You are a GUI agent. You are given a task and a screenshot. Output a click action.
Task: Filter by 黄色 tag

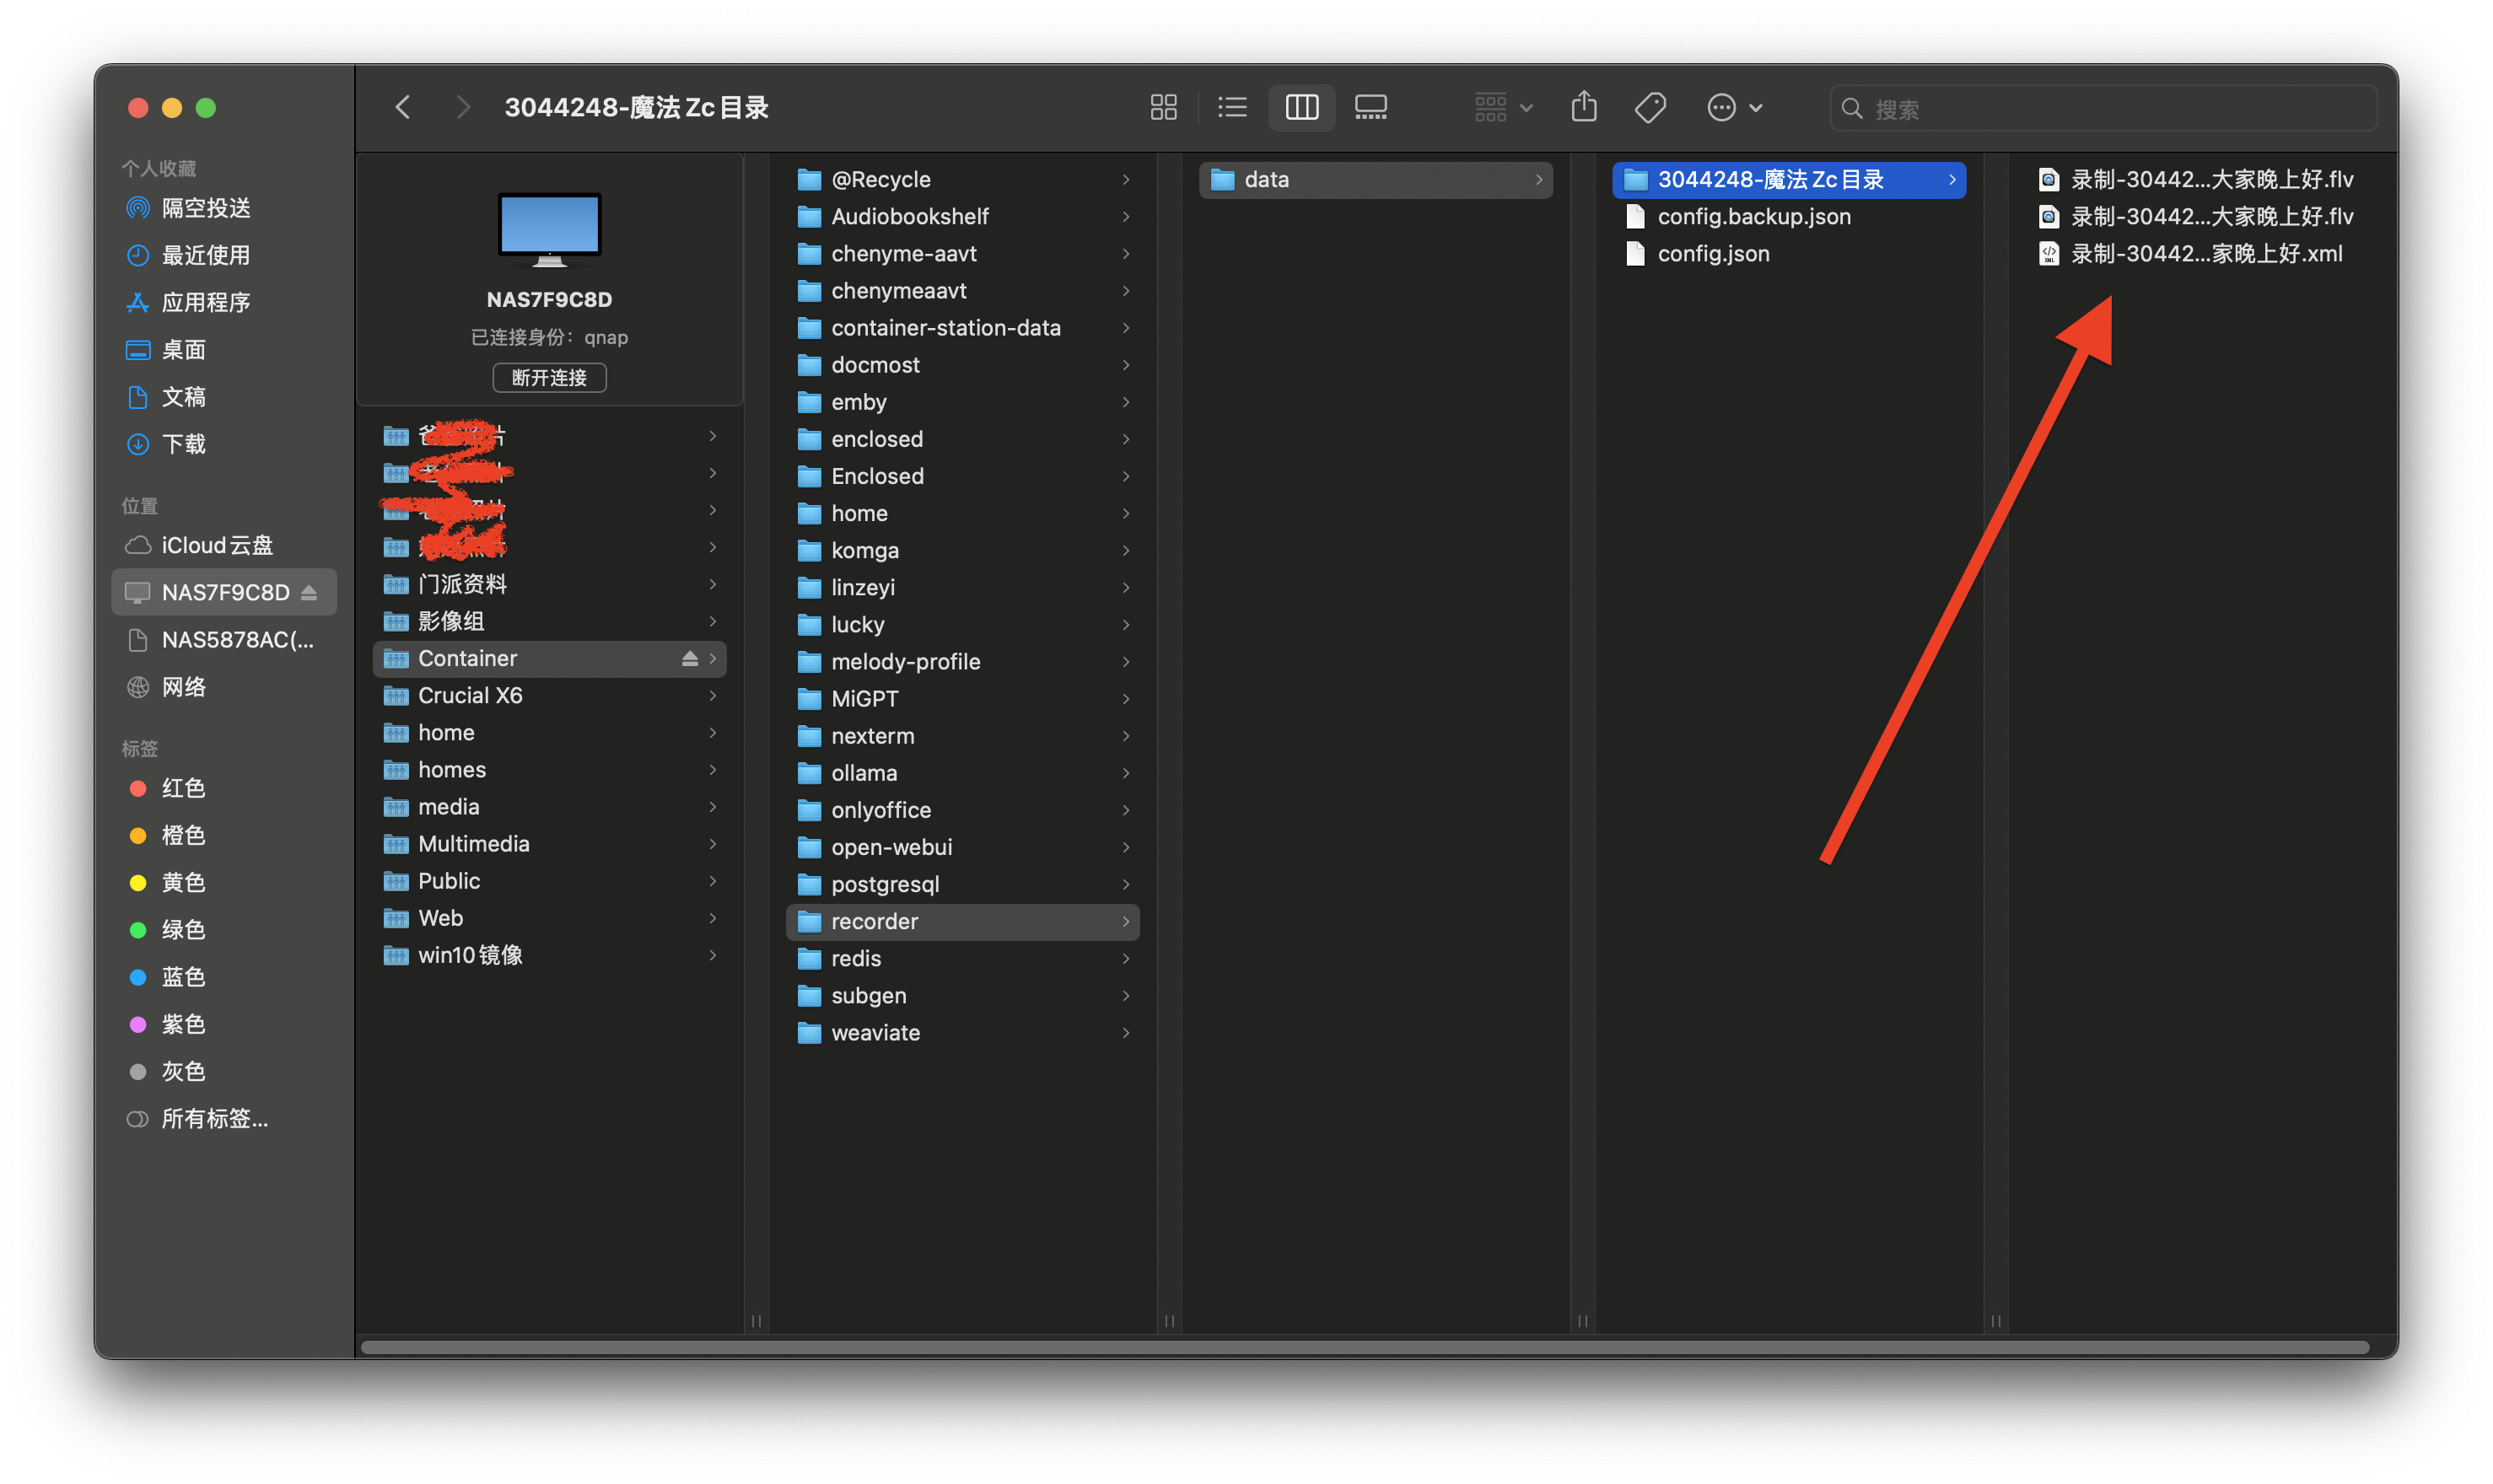pyautogui.click(x=224, y=882)
